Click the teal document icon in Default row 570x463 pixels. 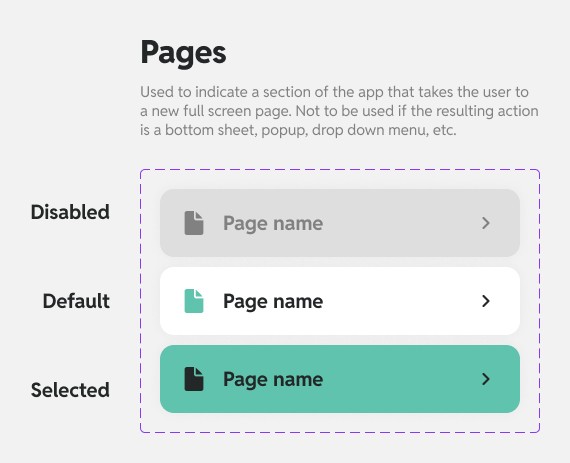(x=194, y=301)
